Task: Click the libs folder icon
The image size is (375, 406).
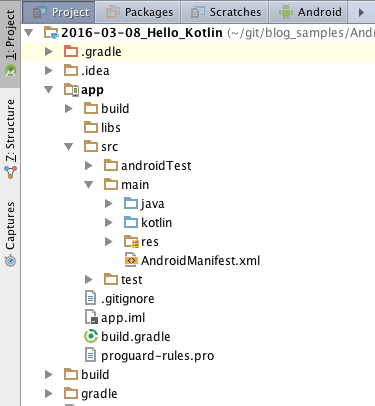Action: pyautogui.click(x=91, y=128)
